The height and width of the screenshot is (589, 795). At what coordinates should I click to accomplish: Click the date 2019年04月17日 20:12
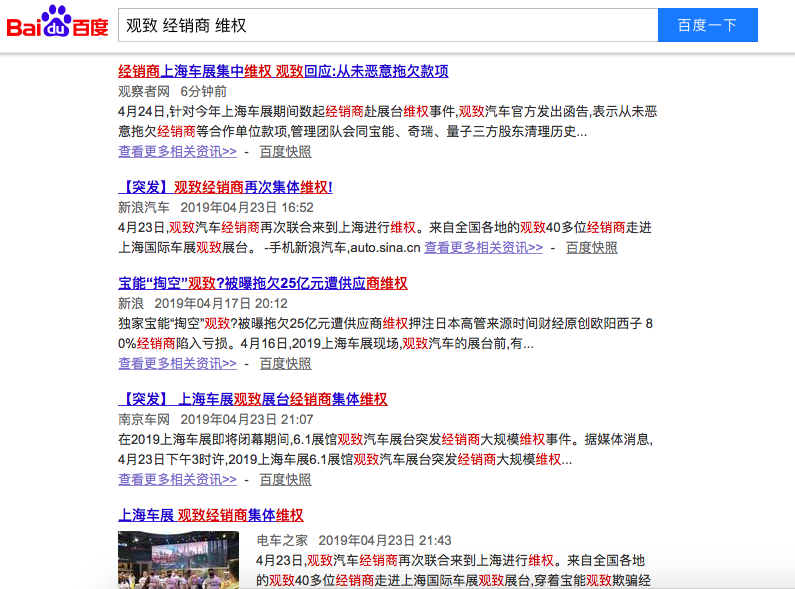tap(221, 303)
